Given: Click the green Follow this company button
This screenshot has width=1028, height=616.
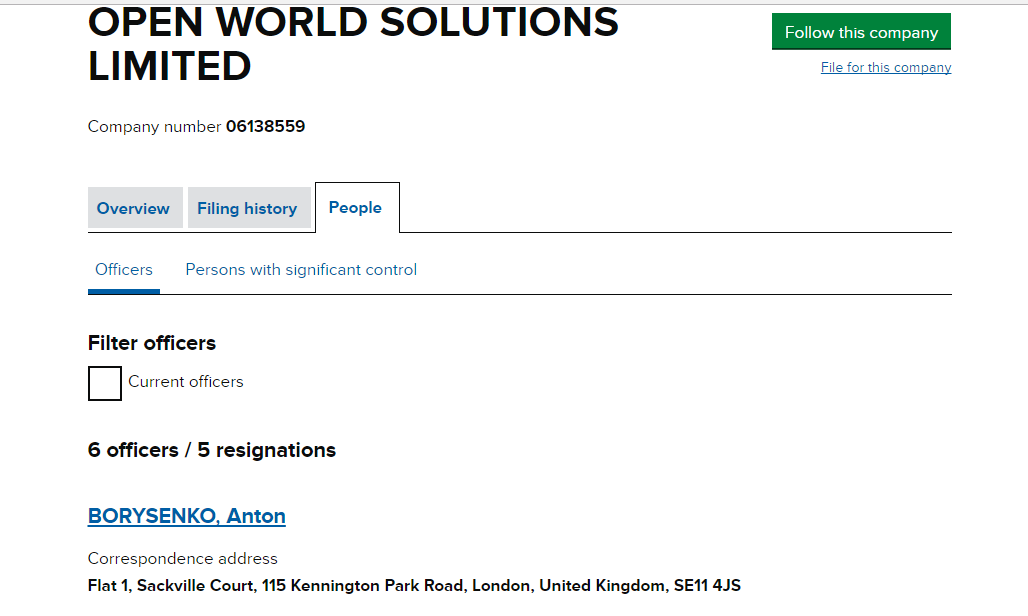Looking at the screenshot, I should 861,32.
